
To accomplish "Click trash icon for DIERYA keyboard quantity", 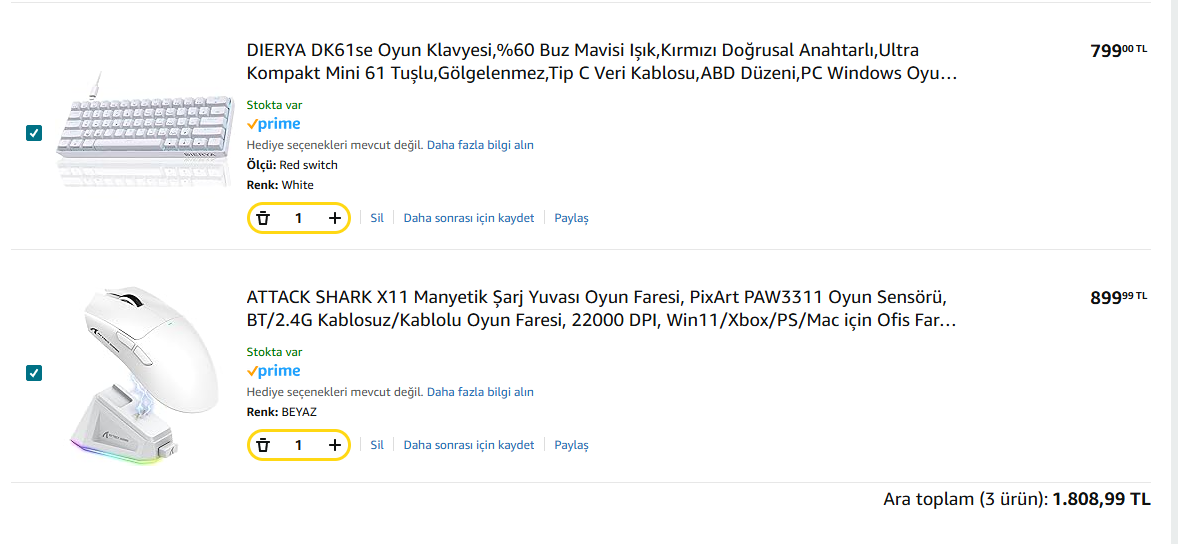I will click(x=263, y=218).
